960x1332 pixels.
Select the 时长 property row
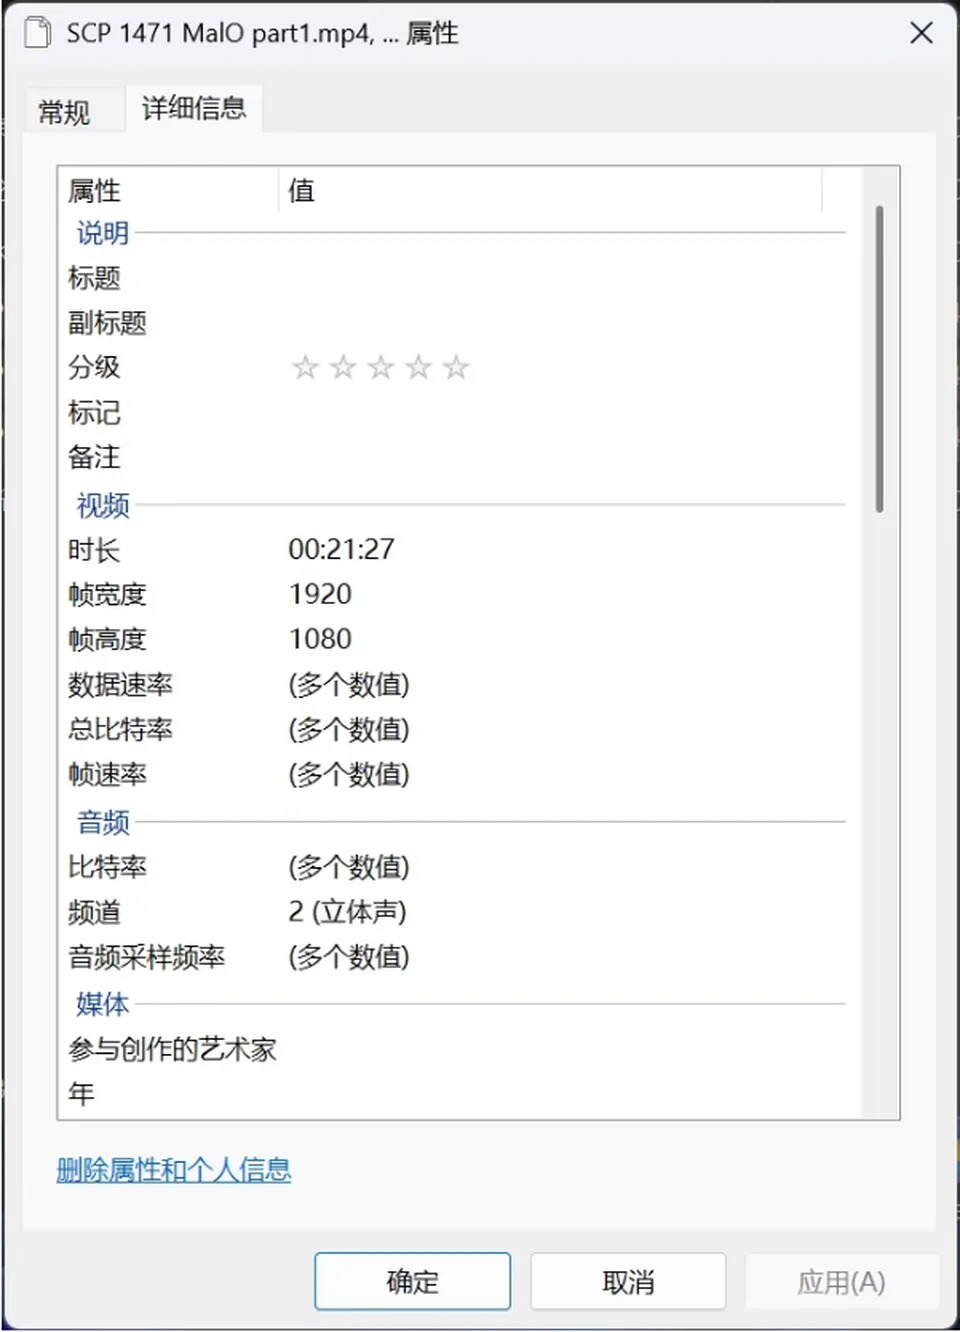tap(455, 549)
